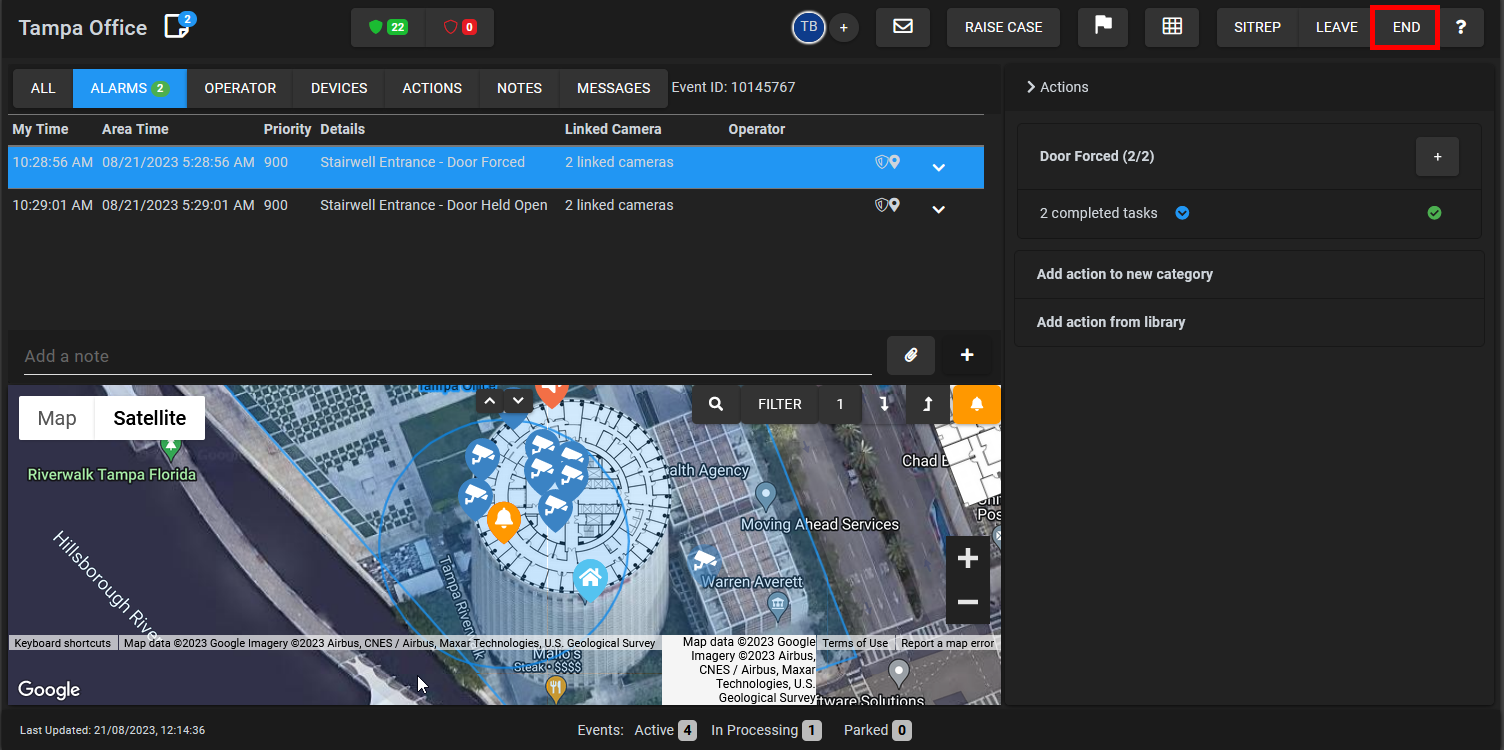Select the Stairwell Entrance - Door Forced alarm
The width and height of the screenshot is (1504, 750).
point(496,167)
